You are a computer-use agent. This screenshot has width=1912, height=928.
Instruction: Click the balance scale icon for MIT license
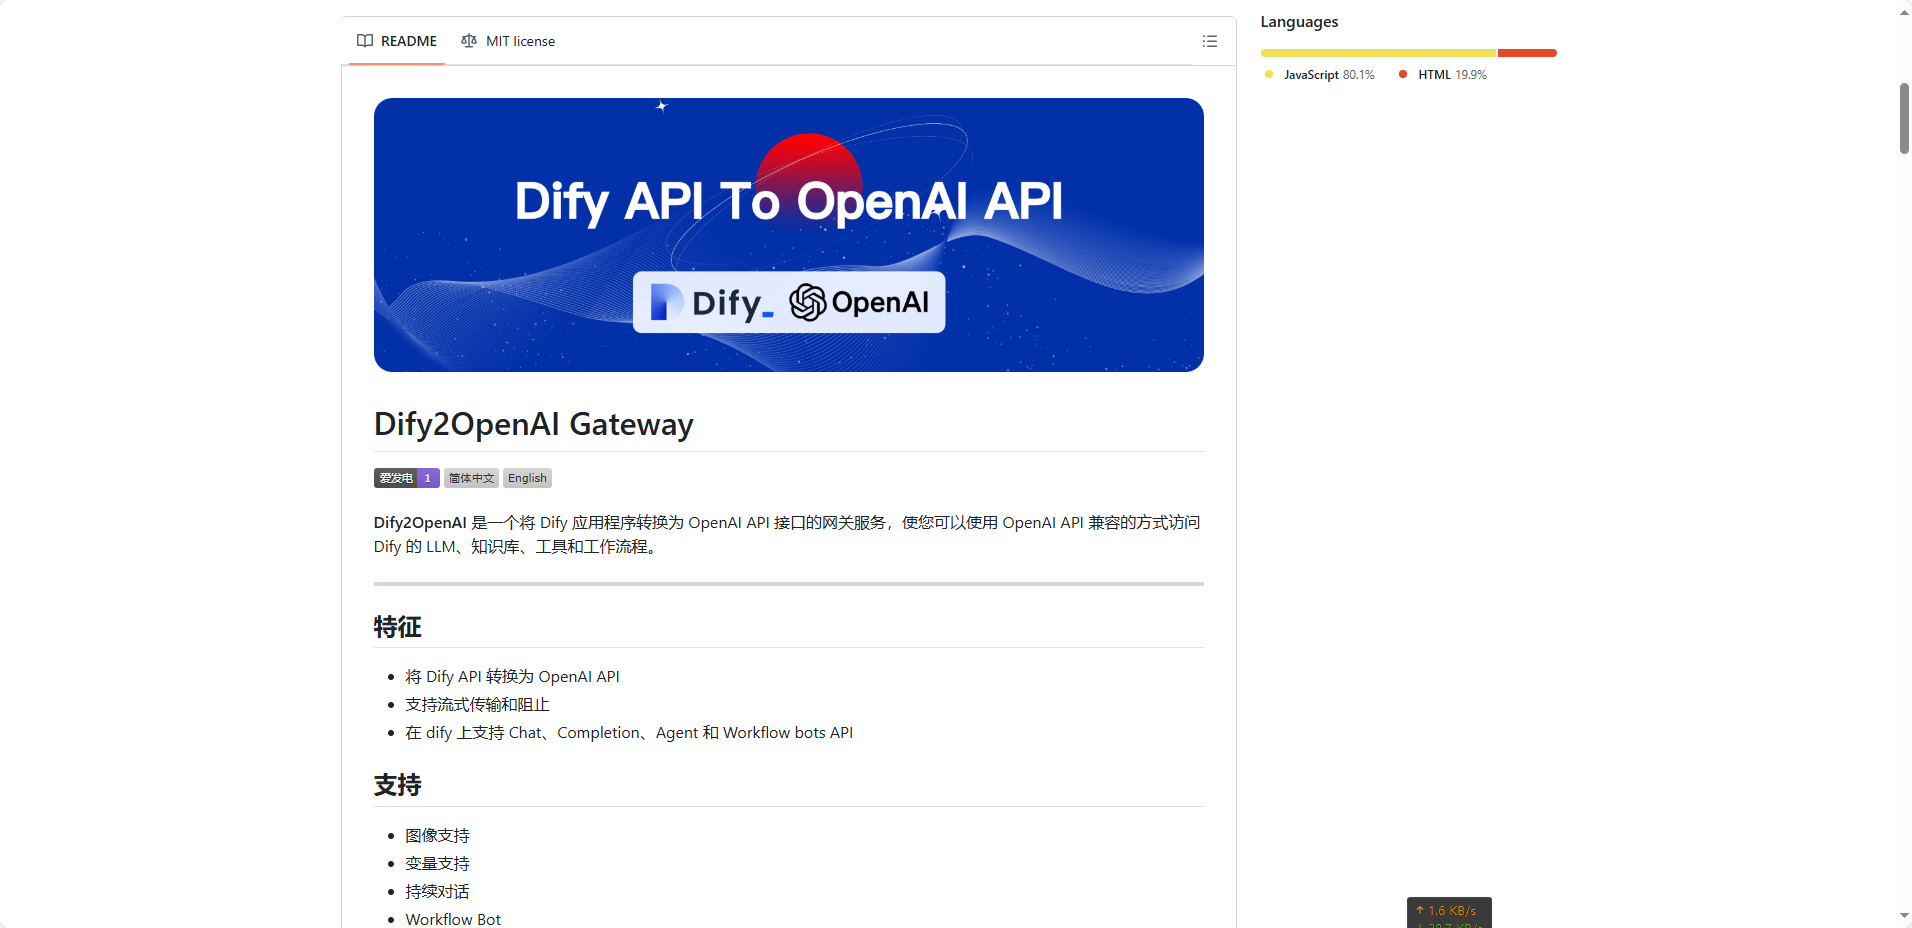coord(469,41)
